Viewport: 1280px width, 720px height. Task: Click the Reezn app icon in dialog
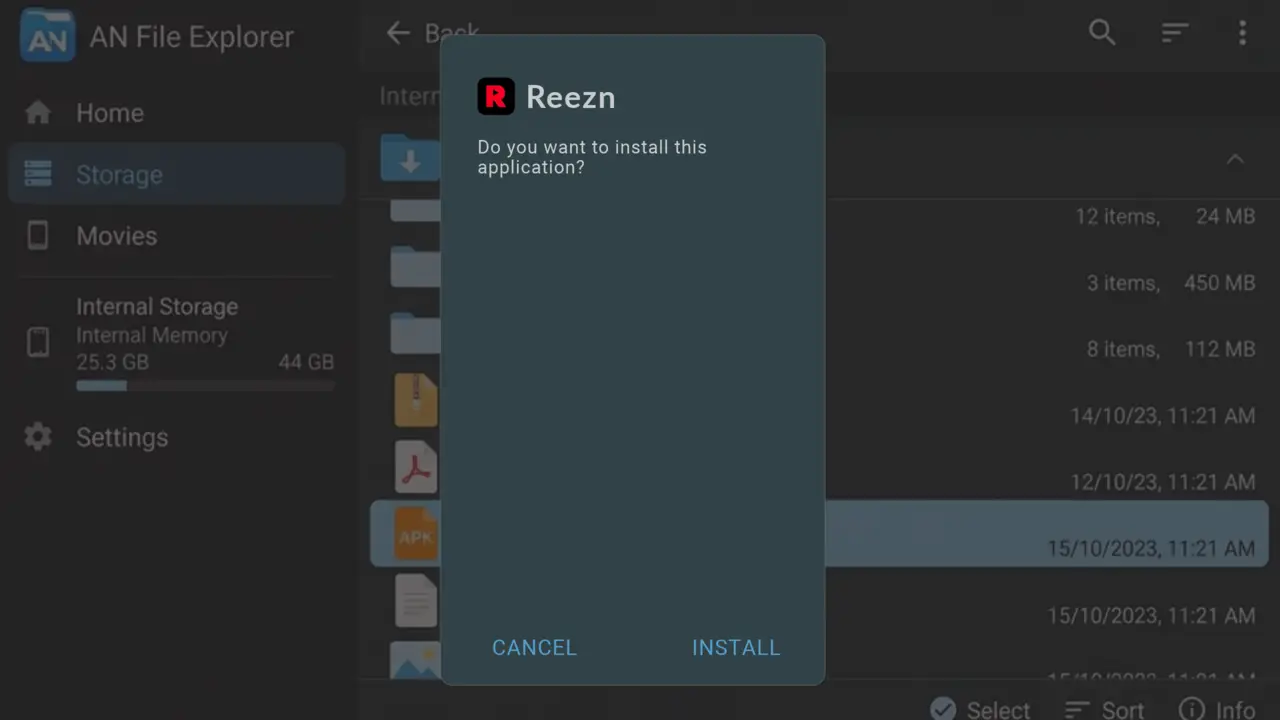pos(496,96)
